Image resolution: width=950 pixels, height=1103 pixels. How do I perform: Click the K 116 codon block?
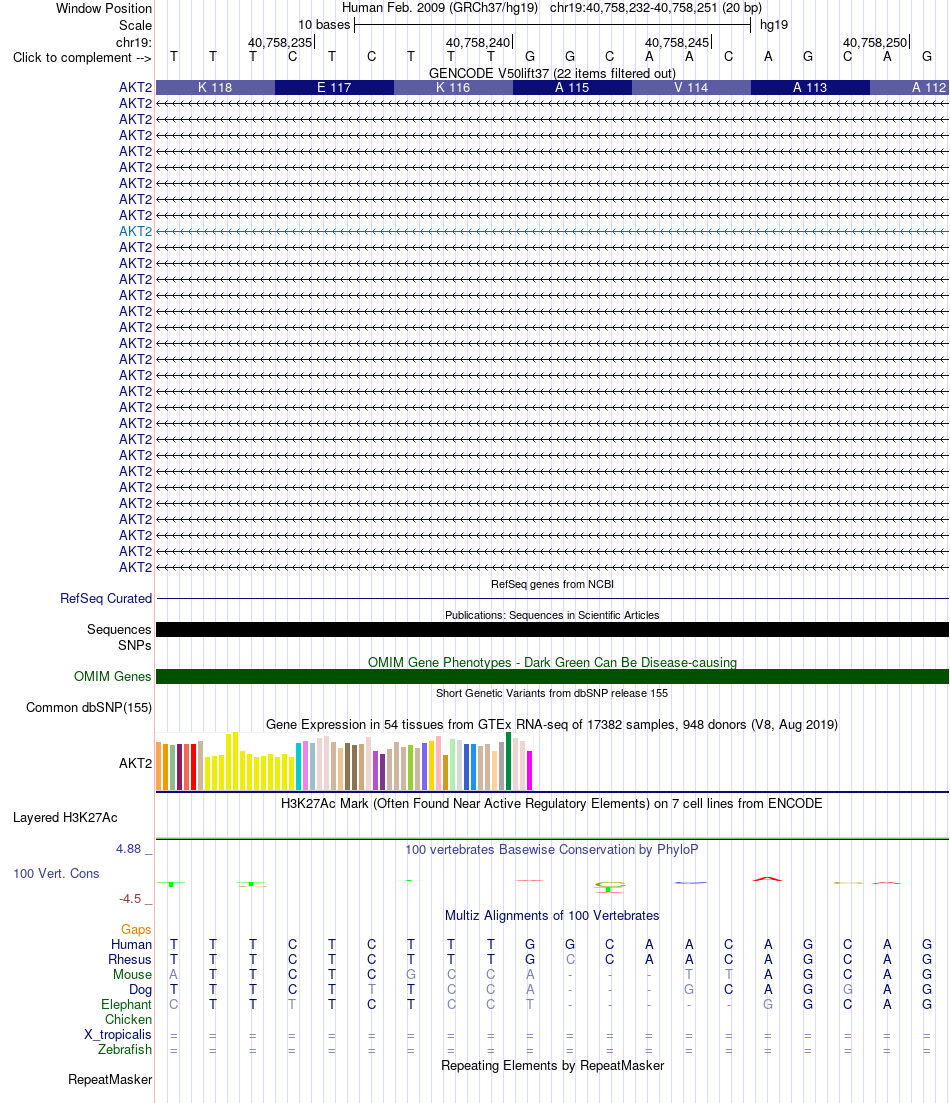pos(453,87)
